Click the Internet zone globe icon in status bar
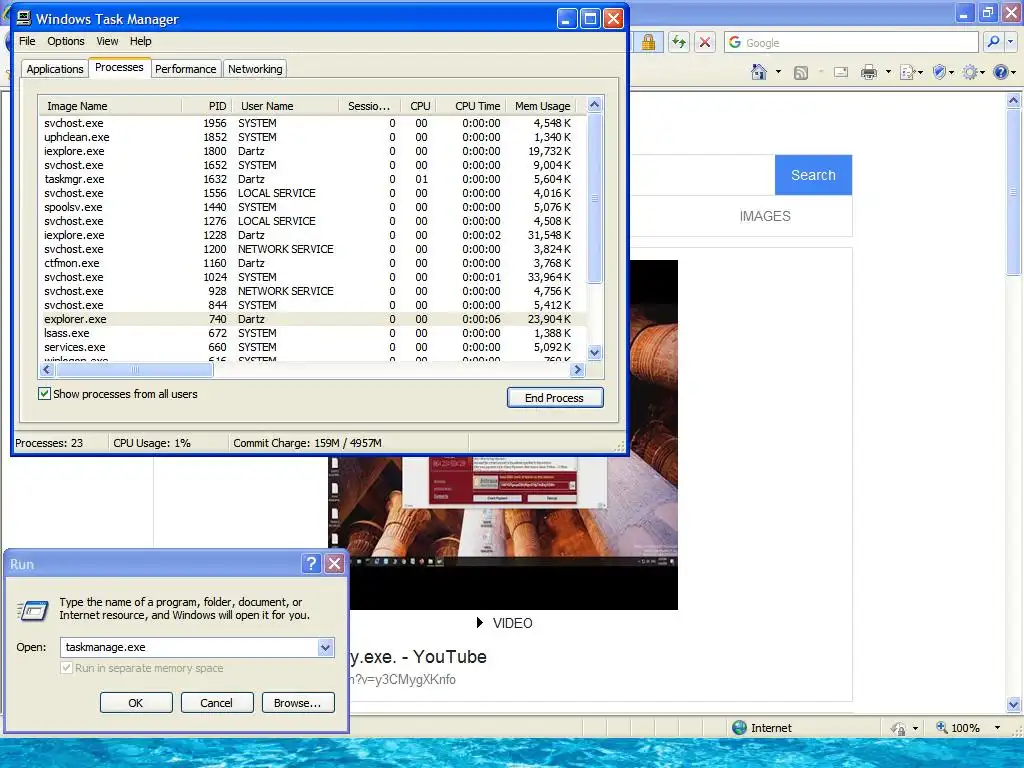1024x768 pixels. pyautogui.click(x=739, y=728)
